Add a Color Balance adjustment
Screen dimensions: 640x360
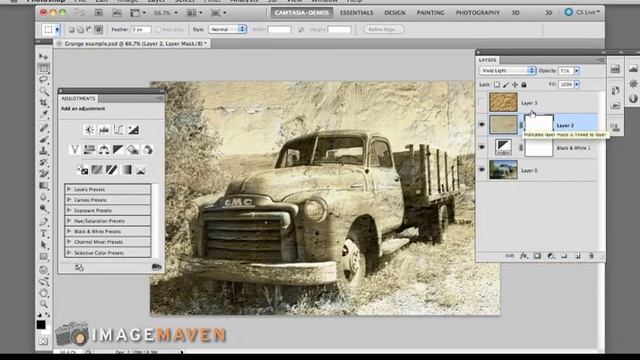pyautogui.click(x=104, y=150)
